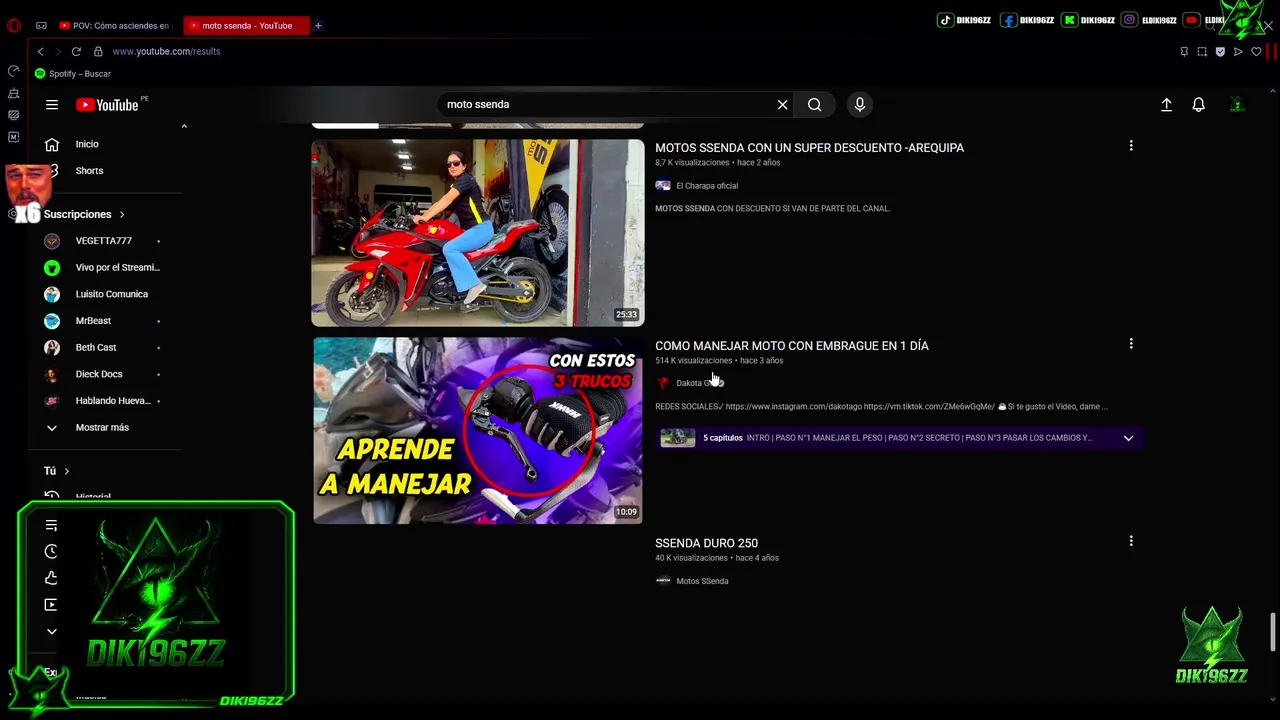Open the Your videos play icon
Screen dimensions: 1280x720
[51, 604]
